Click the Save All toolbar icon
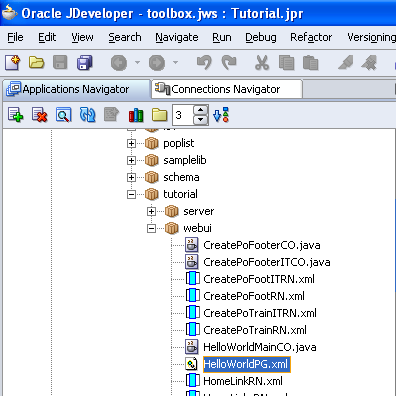 click(x=85, y=62)
